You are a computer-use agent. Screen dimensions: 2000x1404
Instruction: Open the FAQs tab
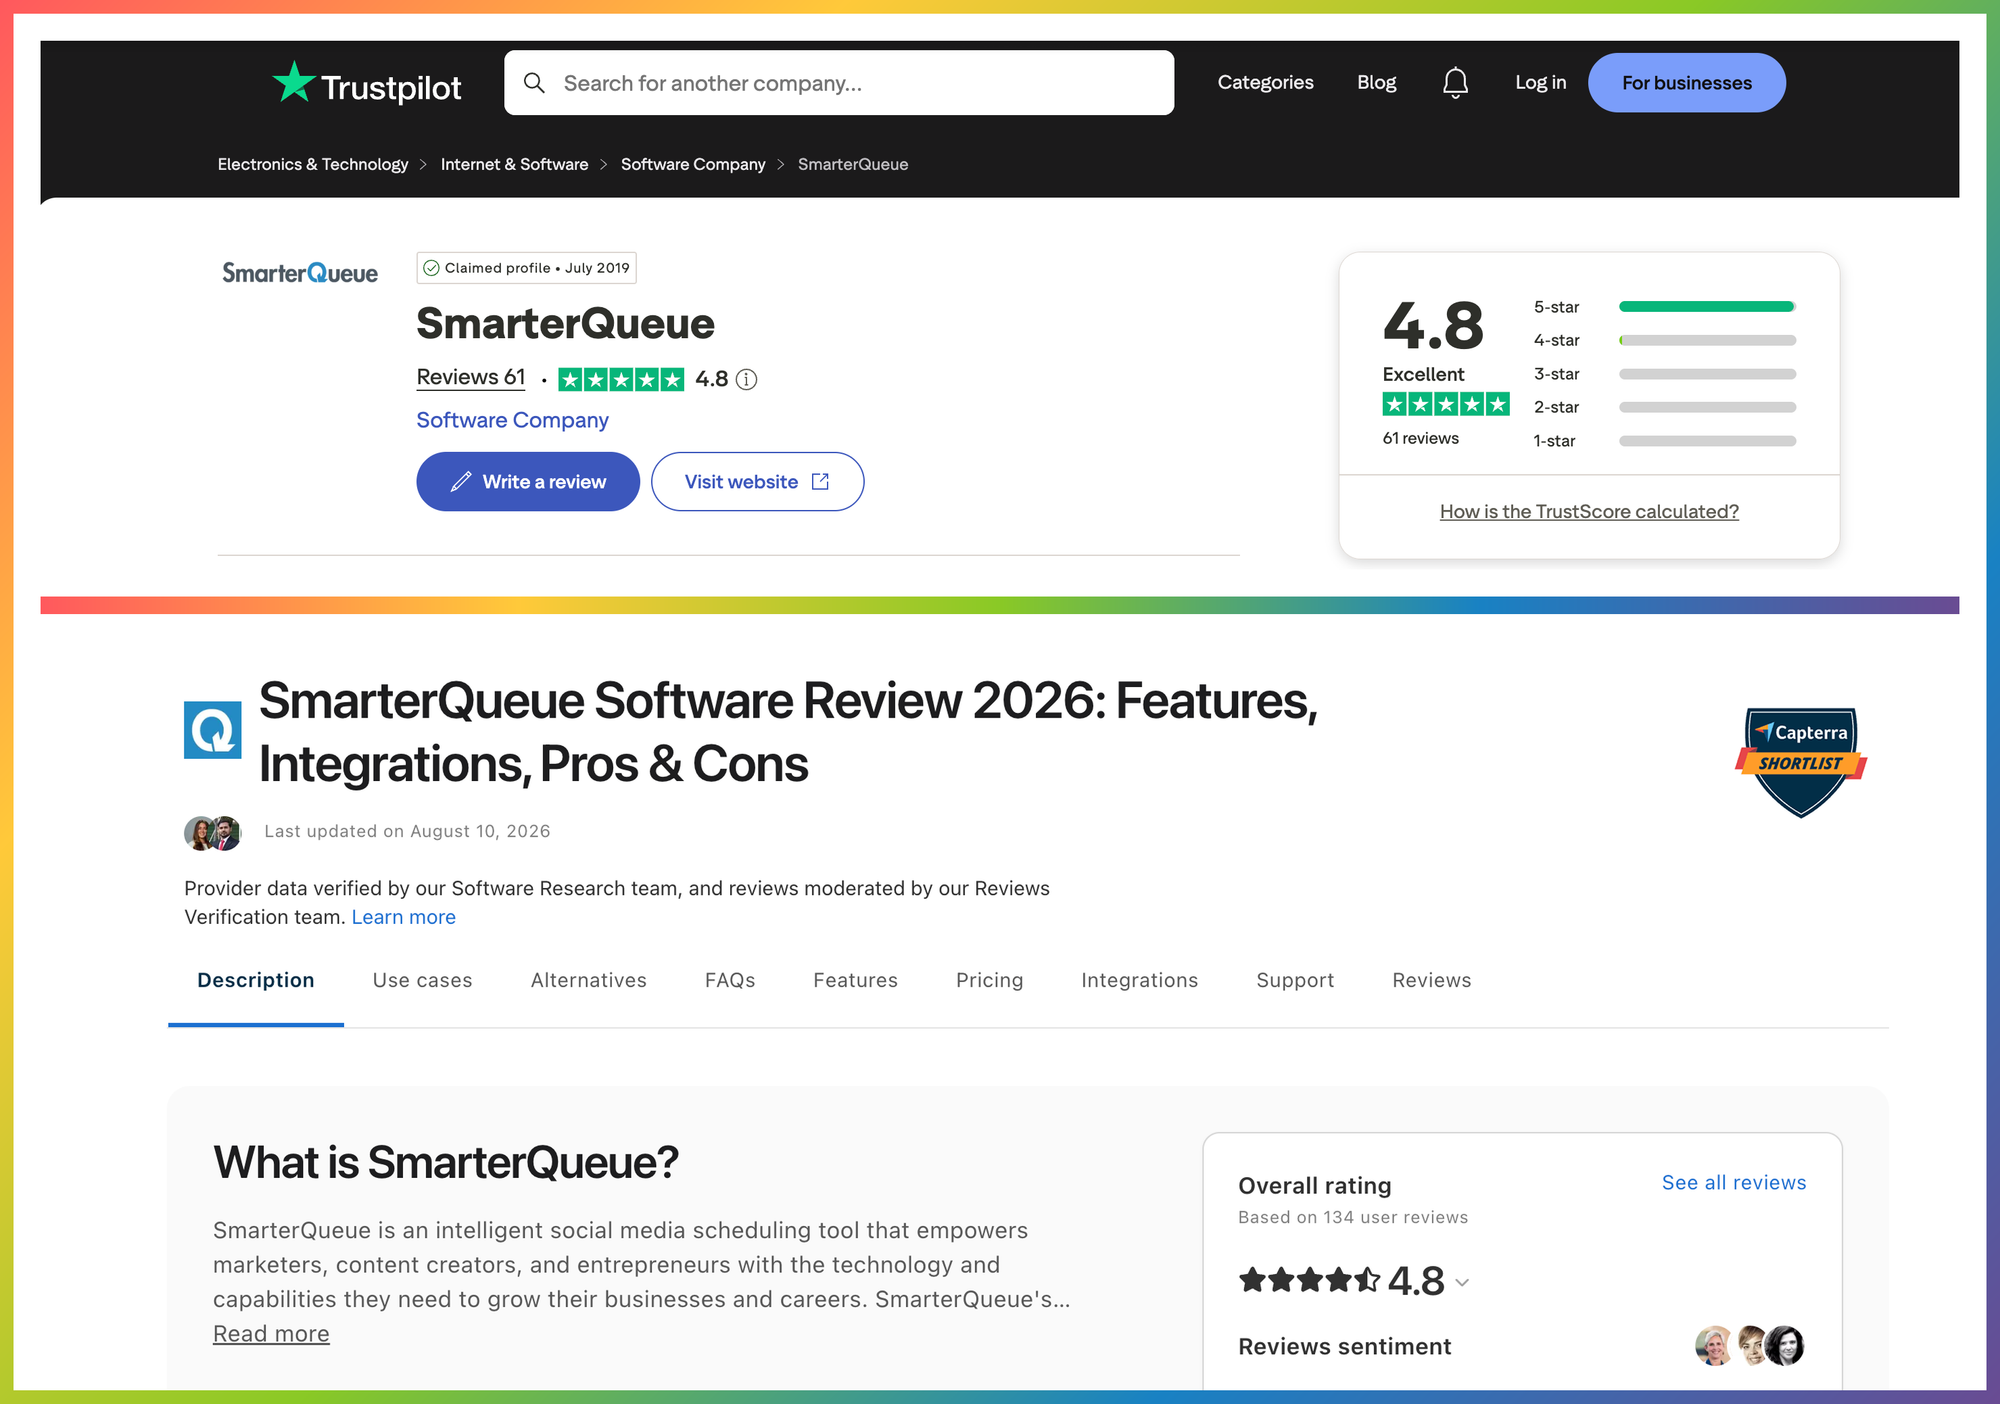(730, 981)
